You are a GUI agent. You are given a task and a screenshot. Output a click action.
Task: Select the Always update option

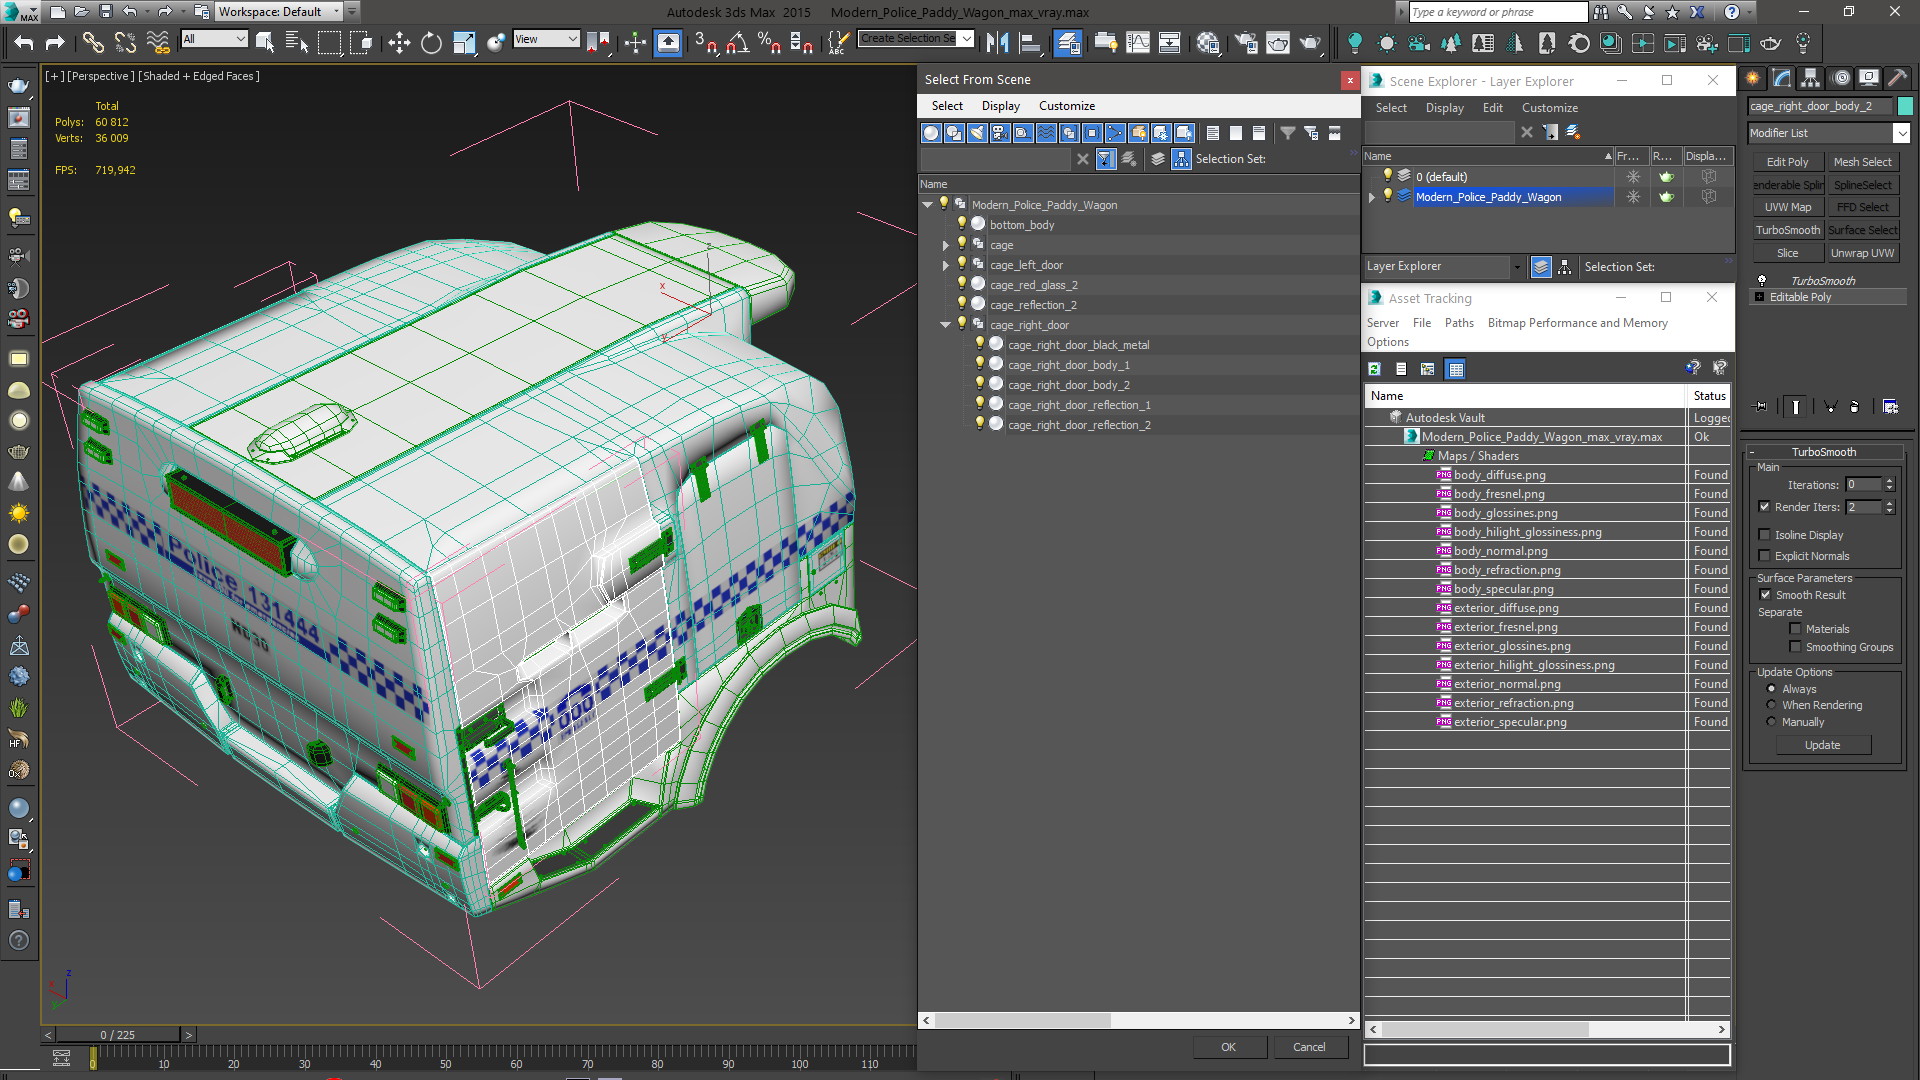(1772, 689)
